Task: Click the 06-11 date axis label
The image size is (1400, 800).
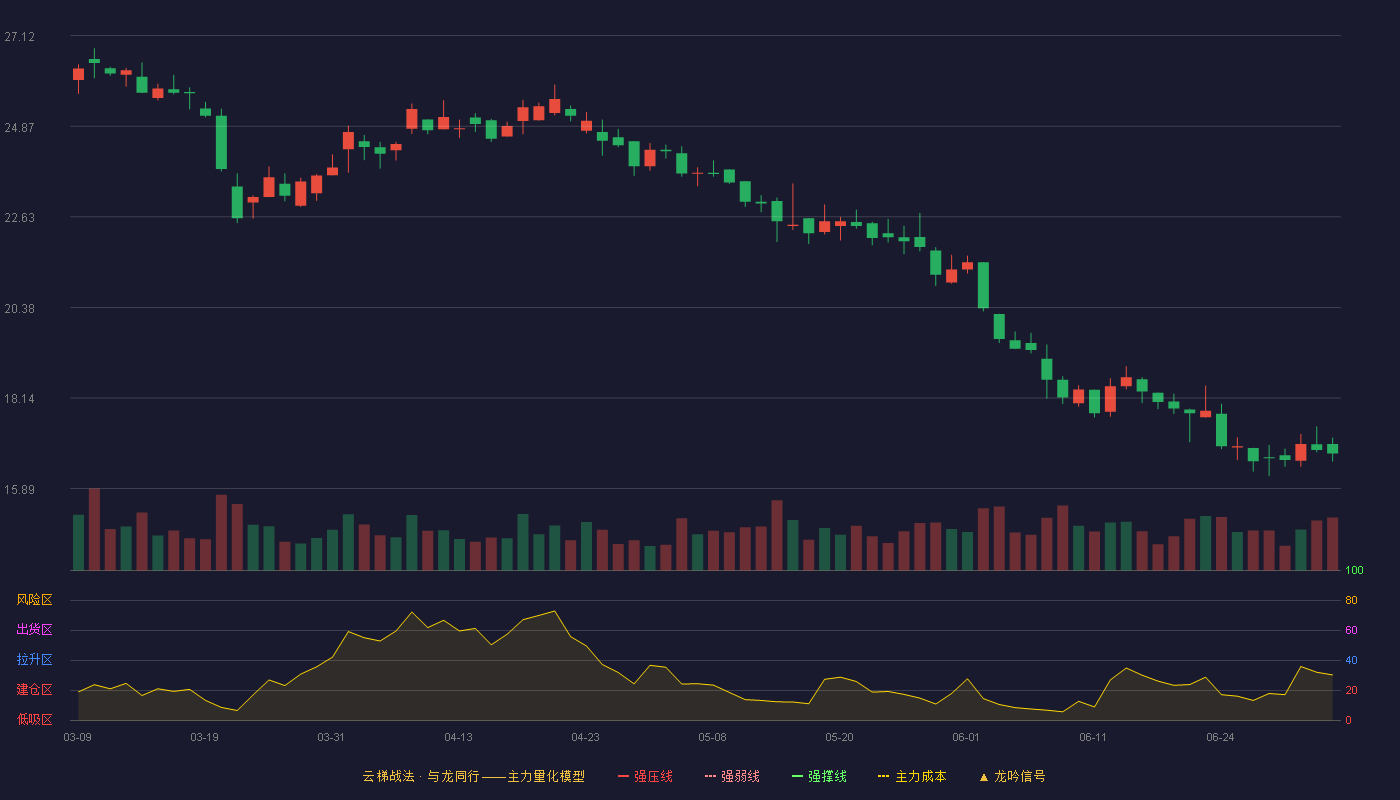Action: [1093, 737]
